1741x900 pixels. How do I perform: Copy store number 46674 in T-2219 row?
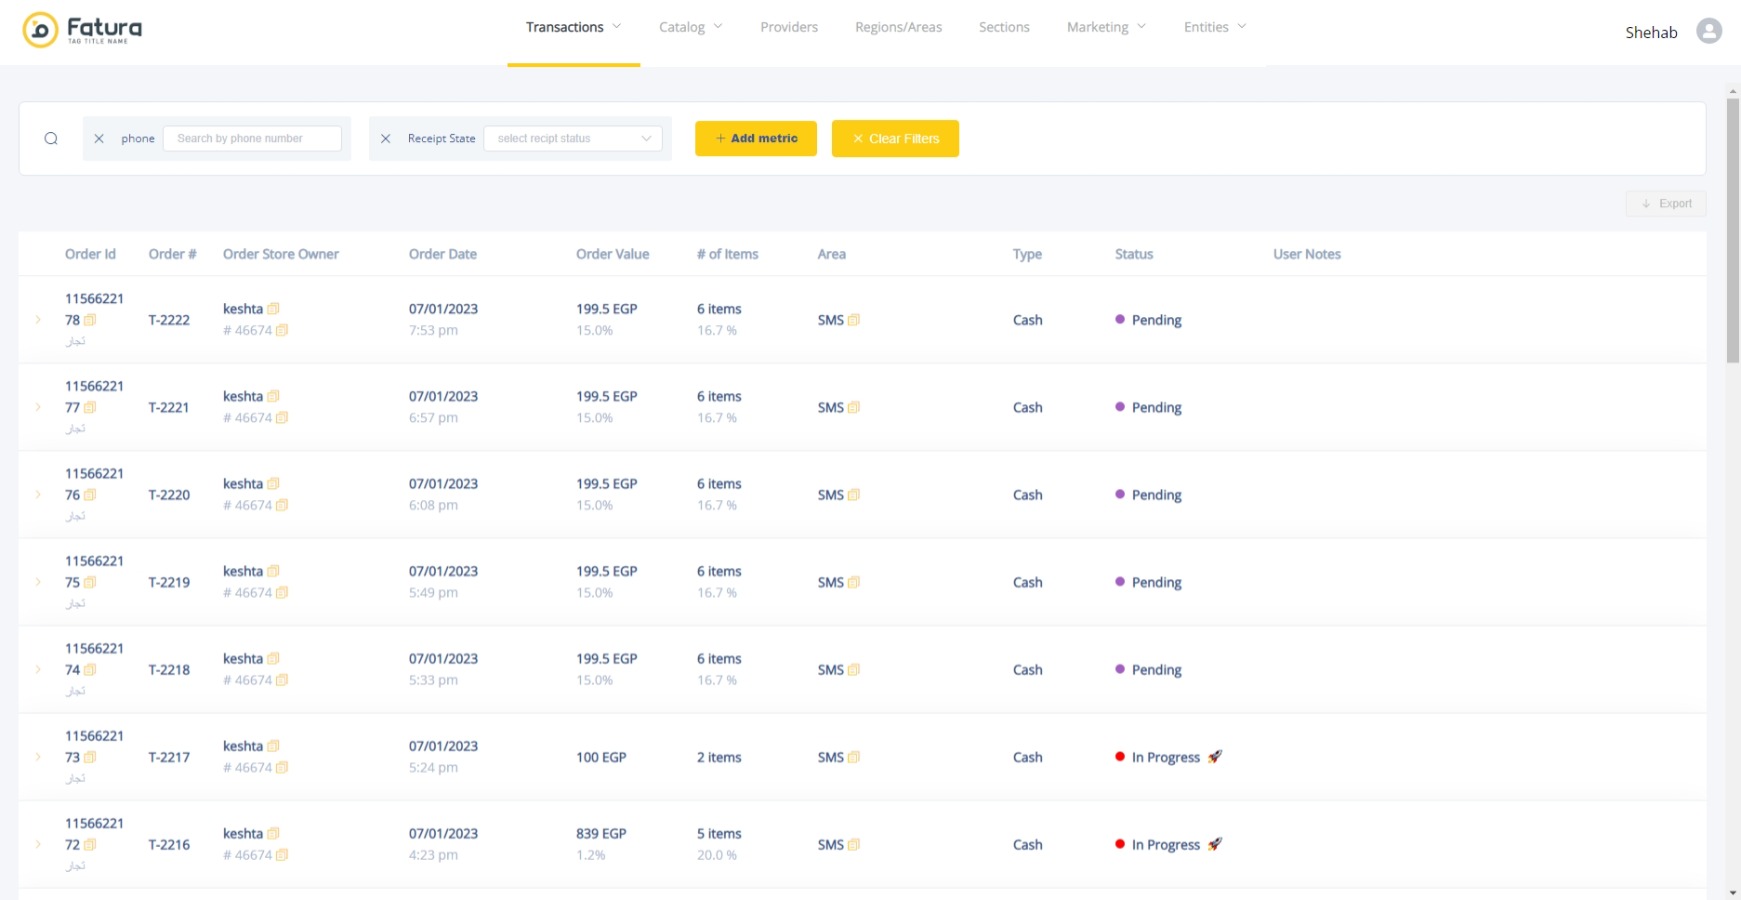coord(282,593)
